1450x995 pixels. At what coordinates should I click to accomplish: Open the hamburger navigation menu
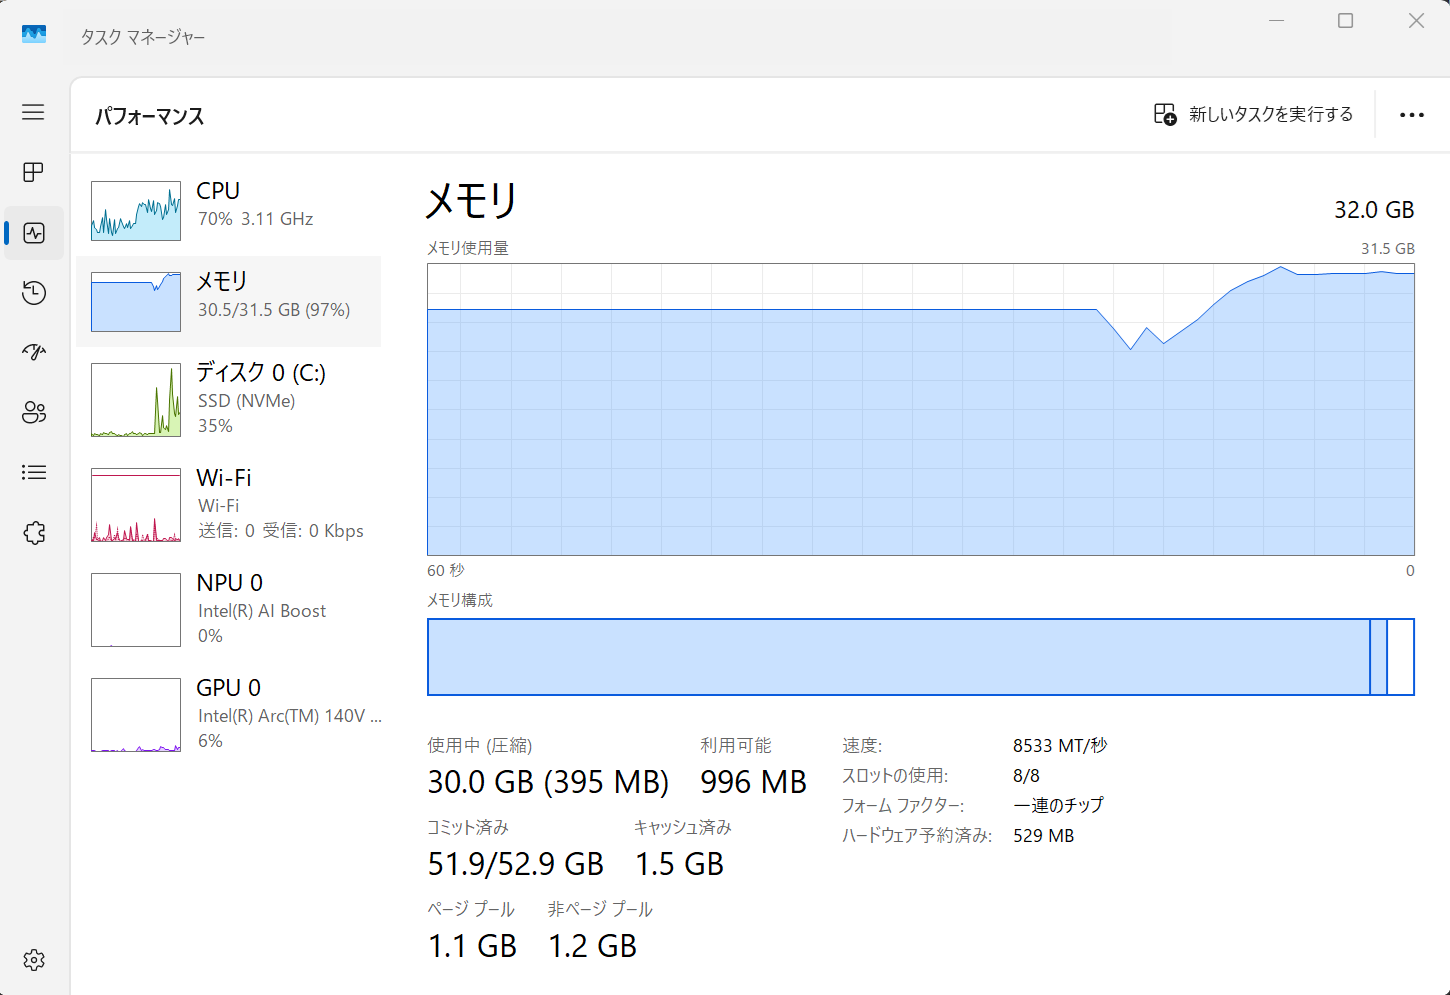33,112
